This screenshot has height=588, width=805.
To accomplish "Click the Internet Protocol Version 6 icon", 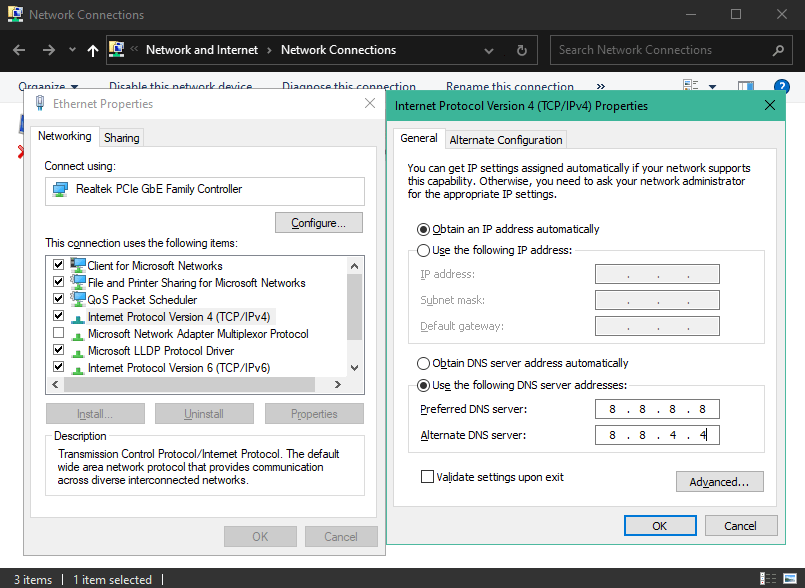I will 76,368.
